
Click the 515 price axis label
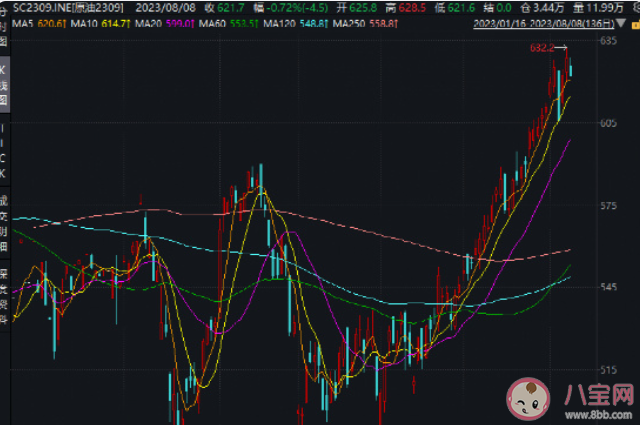(607, 369)
